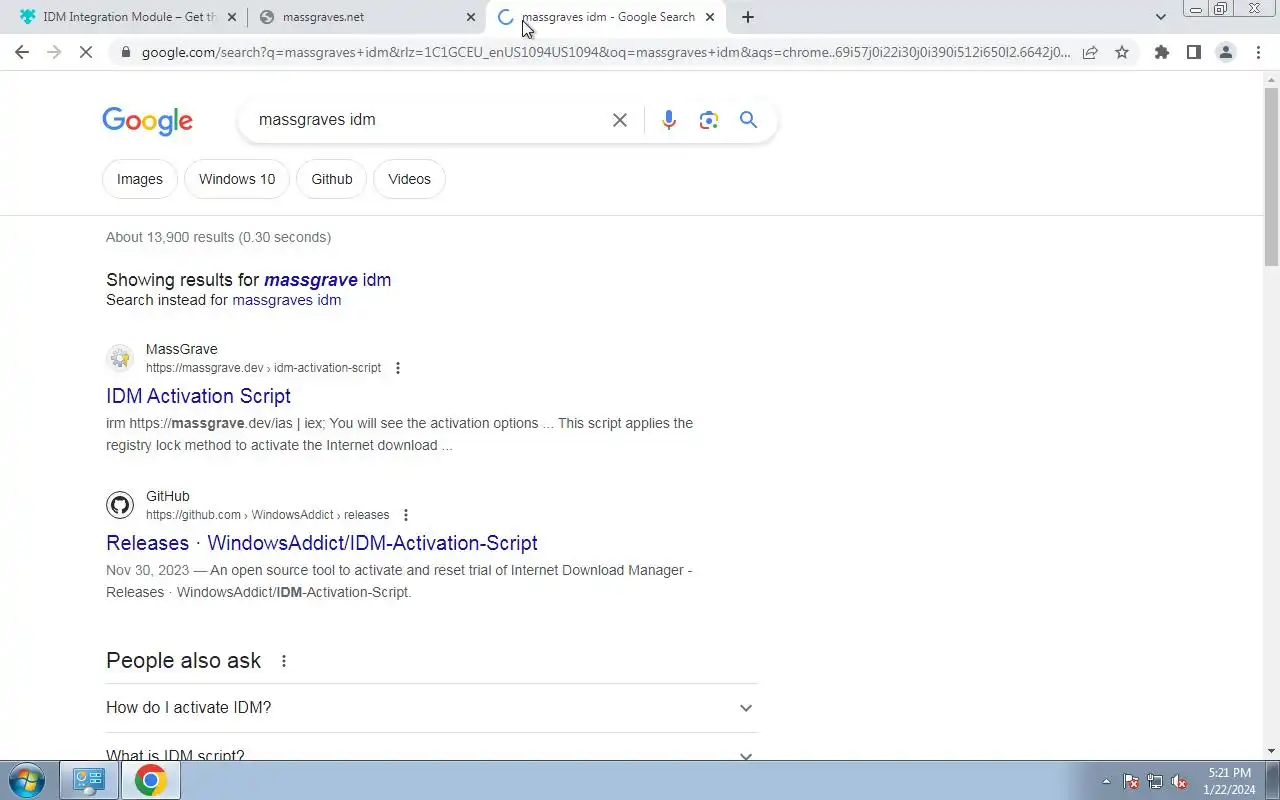This screenshot has height=800, width=1280.
Task: Switch to massgraves.net tab
Action: point(366,17)
